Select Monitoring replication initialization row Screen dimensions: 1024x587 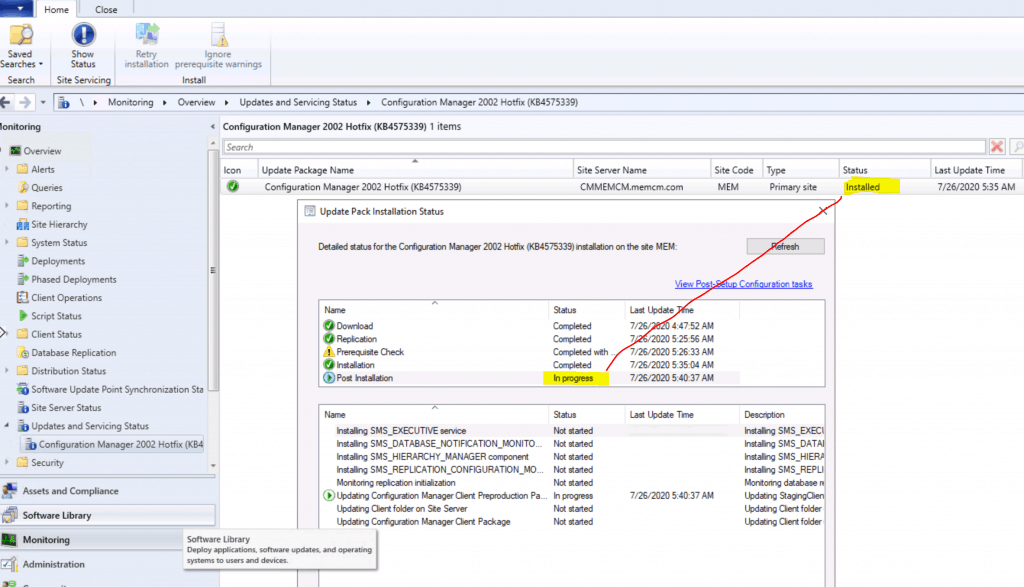(x=572, y=483)
